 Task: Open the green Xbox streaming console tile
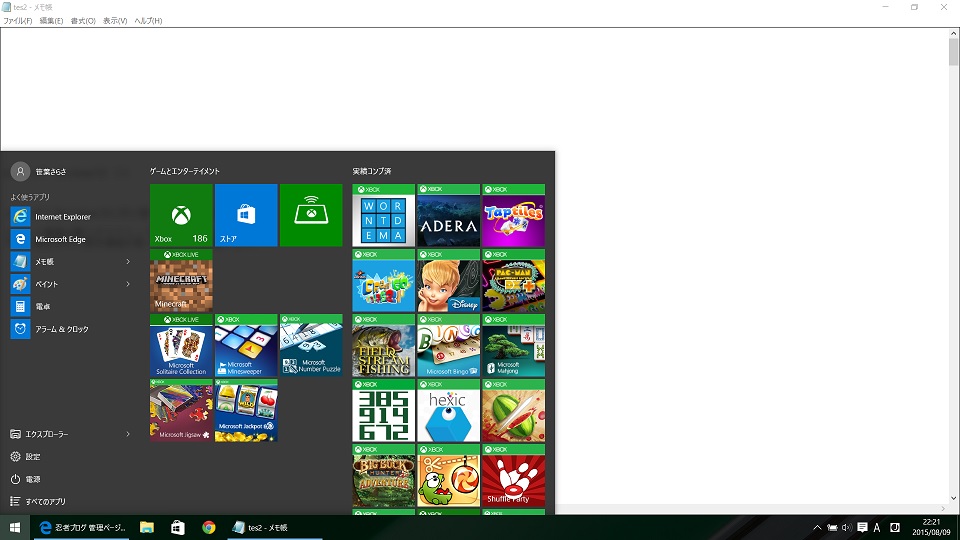point(311,215)
